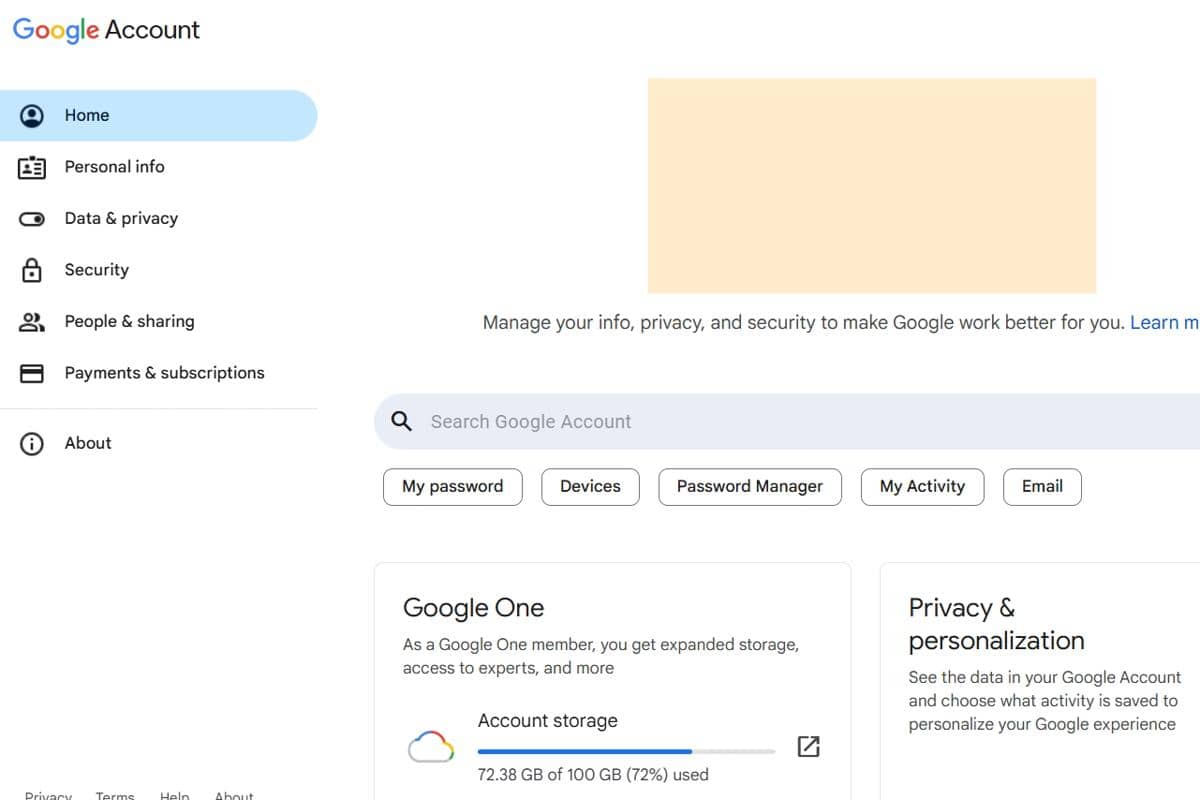This screenshot has height=800, width=1200.
Task: Select Personal info in the sidebar
Action: tap(114, 167)
